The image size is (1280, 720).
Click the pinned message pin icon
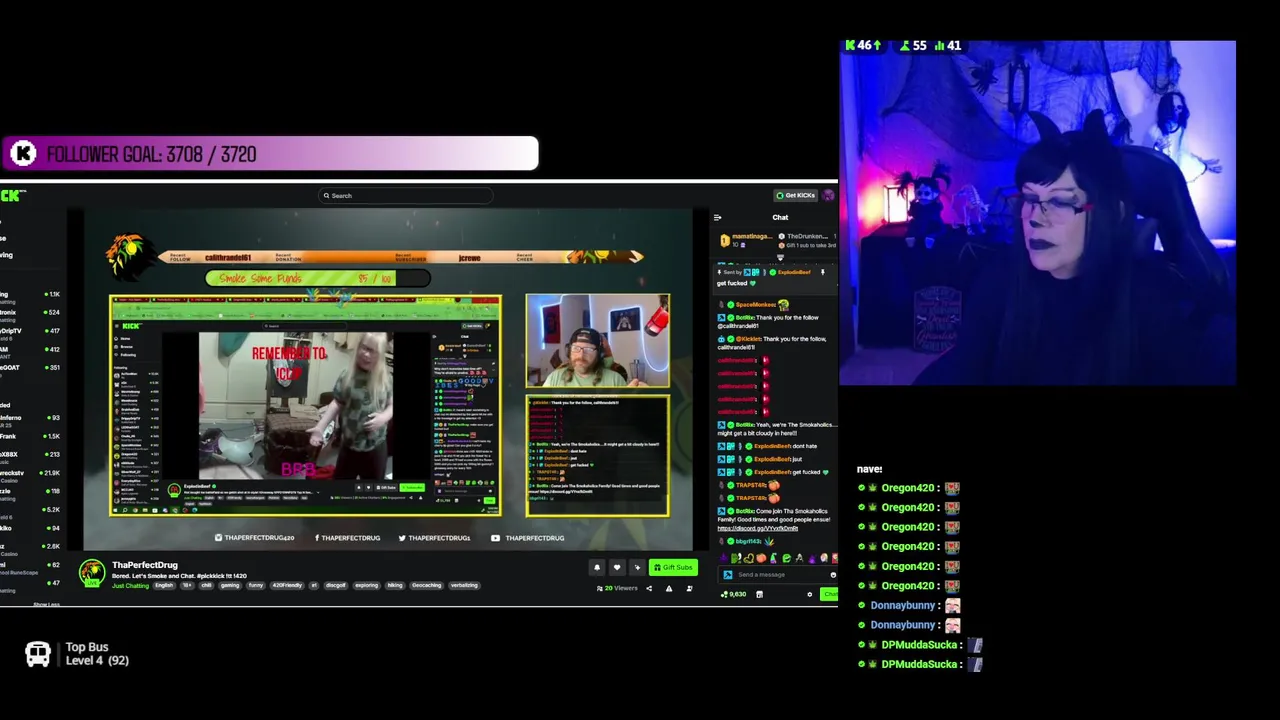tap(823, 272)
